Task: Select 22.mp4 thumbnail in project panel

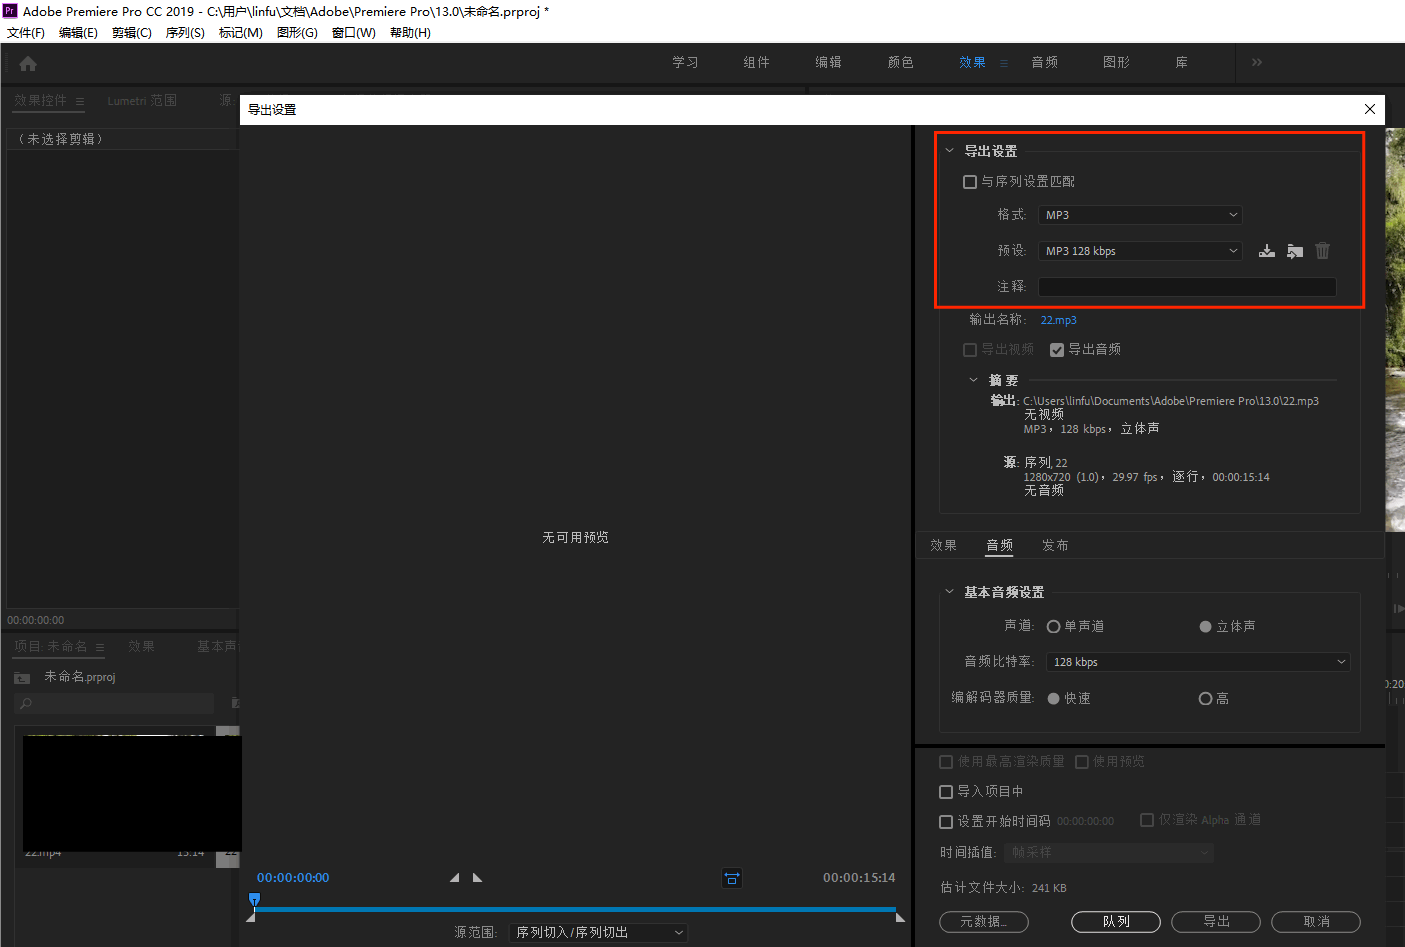Action: click(132, 792)
